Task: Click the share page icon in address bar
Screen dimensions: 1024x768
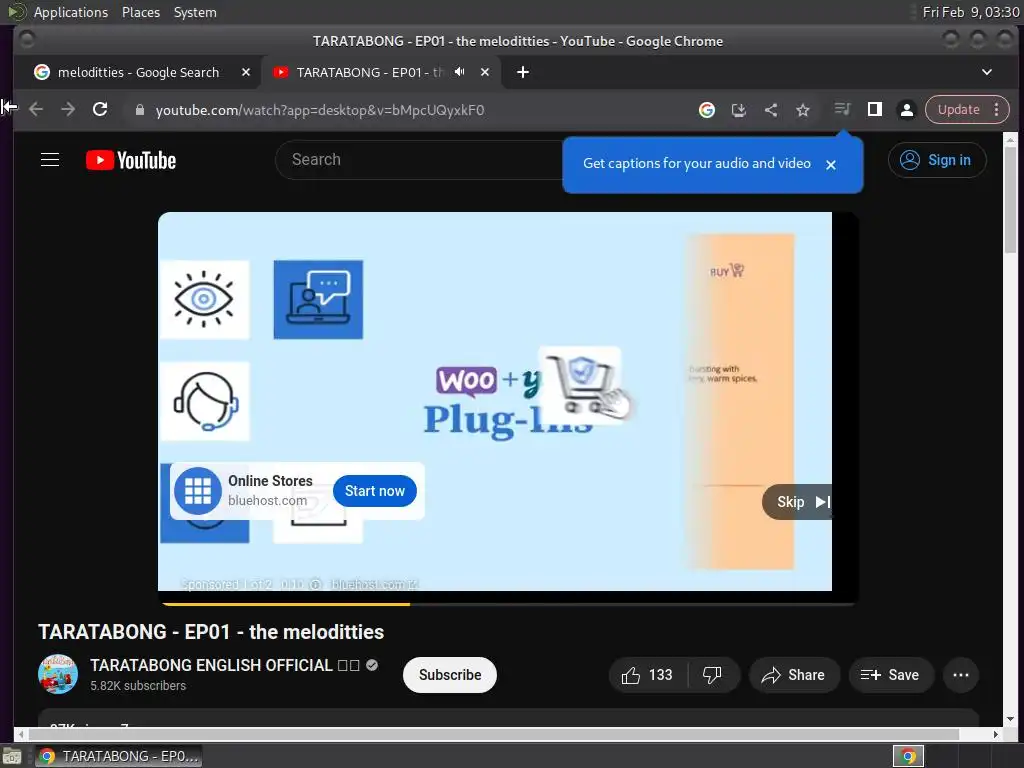Action: [x=771, y=110]
